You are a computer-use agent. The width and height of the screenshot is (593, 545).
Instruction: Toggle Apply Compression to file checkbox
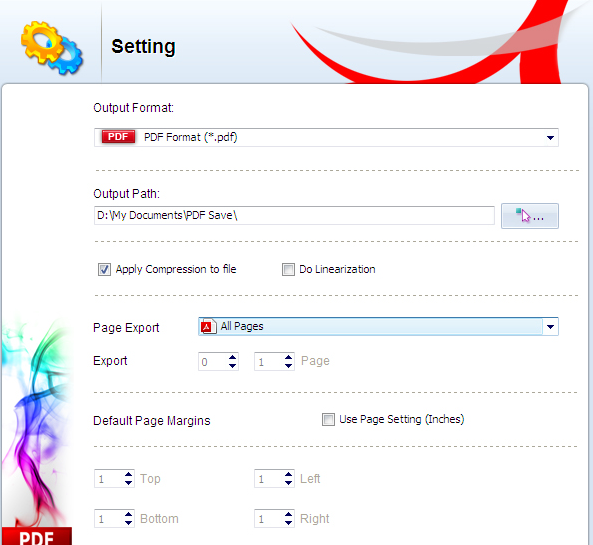point(104,270)
